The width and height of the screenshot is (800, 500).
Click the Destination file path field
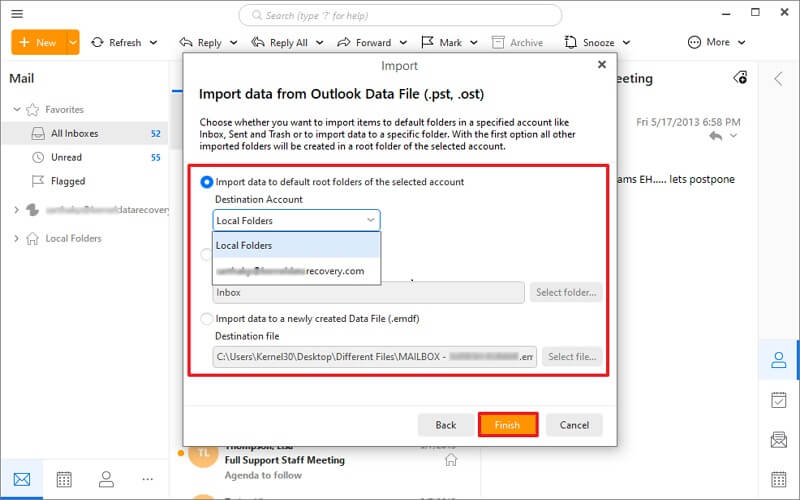pyautogui.click(x=374, y=357)
